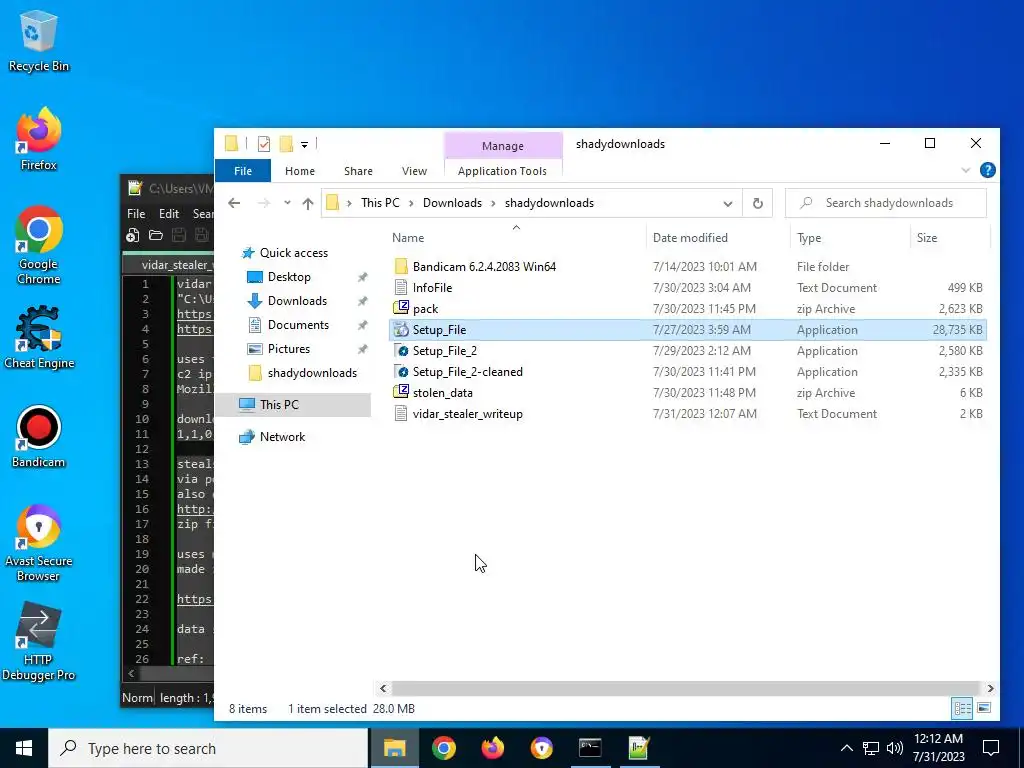Click Open file icon in Notepad++ toolbar
1024x768 pixels.
155,235
